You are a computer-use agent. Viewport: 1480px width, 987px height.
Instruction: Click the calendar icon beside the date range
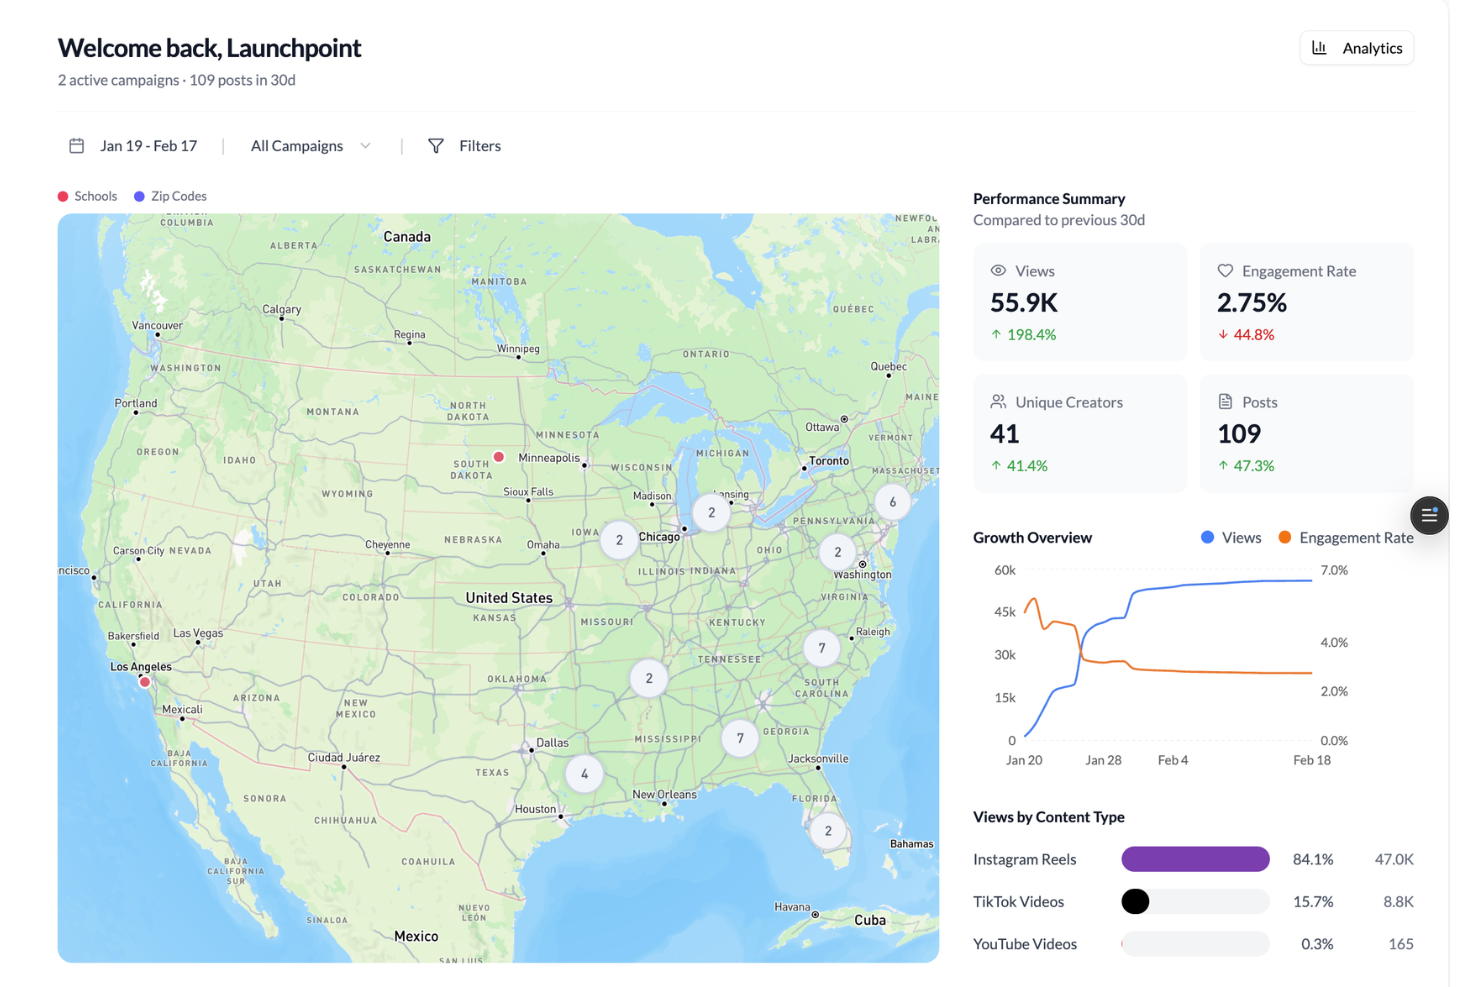tap(76, 145)
